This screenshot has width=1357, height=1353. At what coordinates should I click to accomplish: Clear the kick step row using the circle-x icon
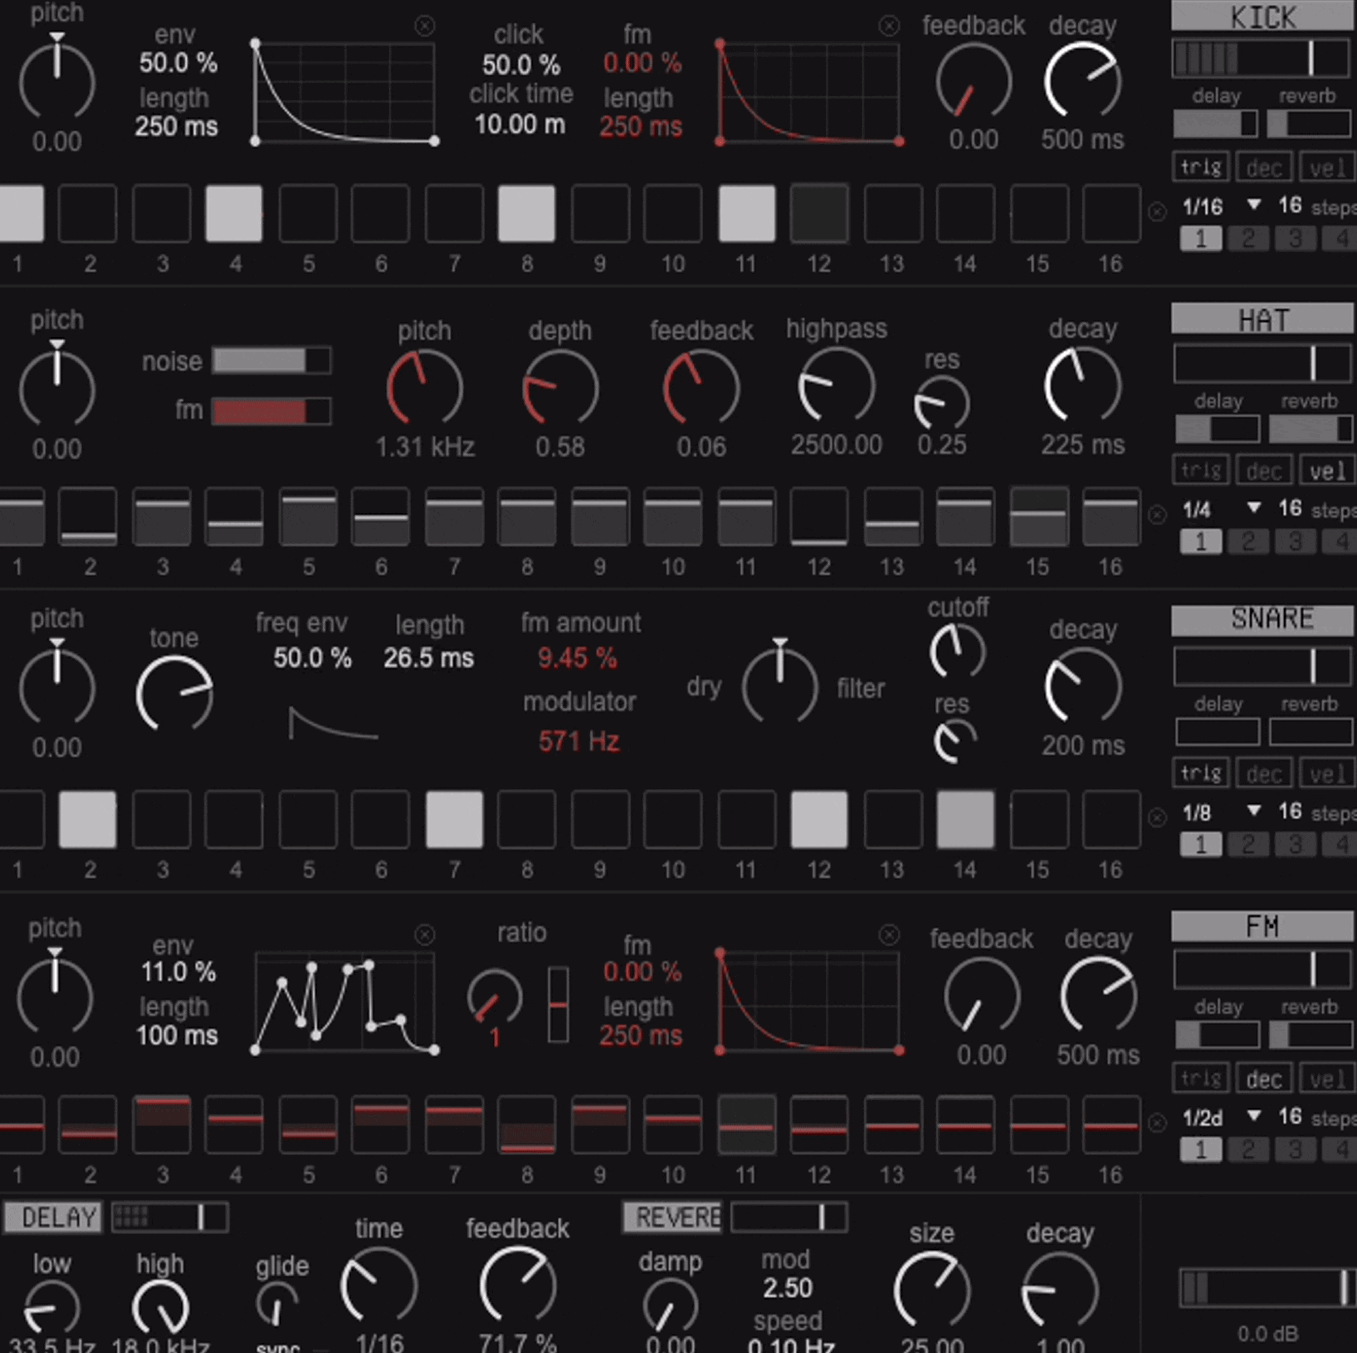point(1157,212)
